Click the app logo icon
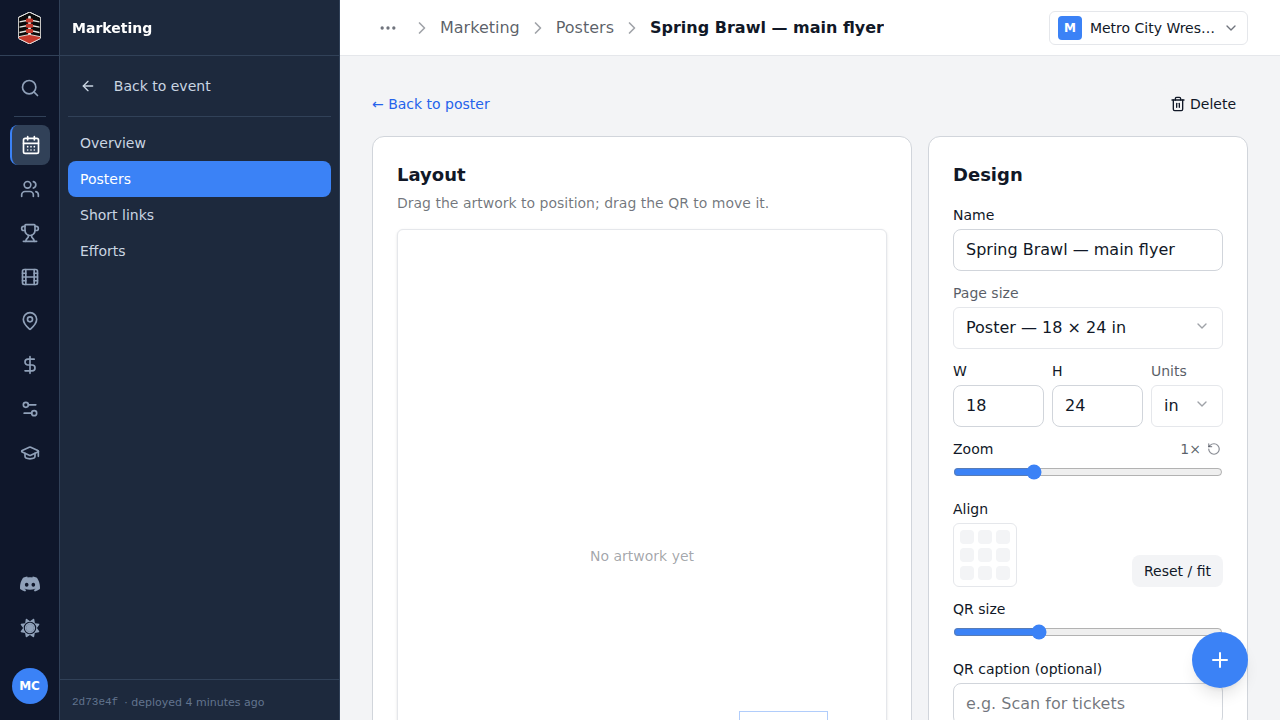 click(30, 28)
